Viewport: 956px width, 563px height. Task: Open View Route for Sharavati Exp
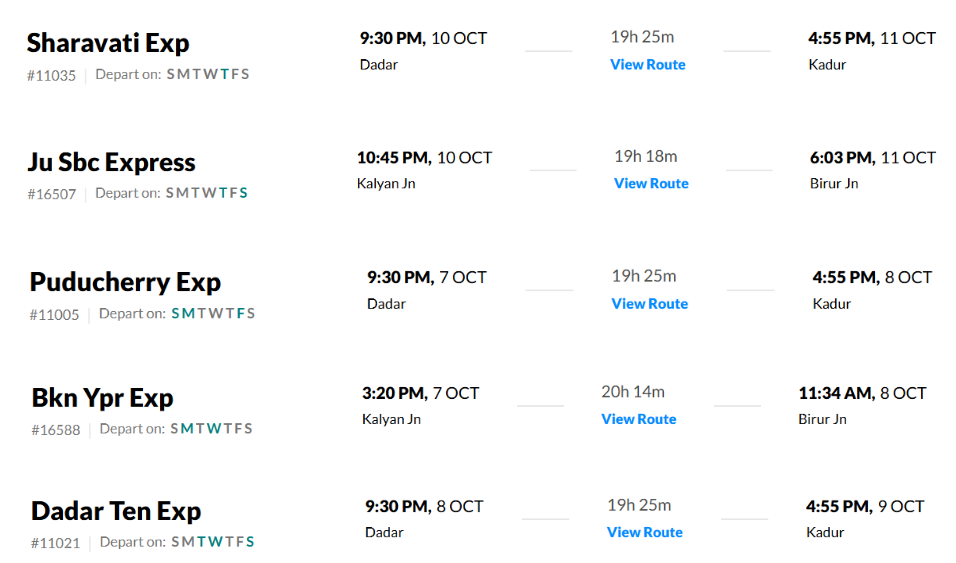coord(647,65)
